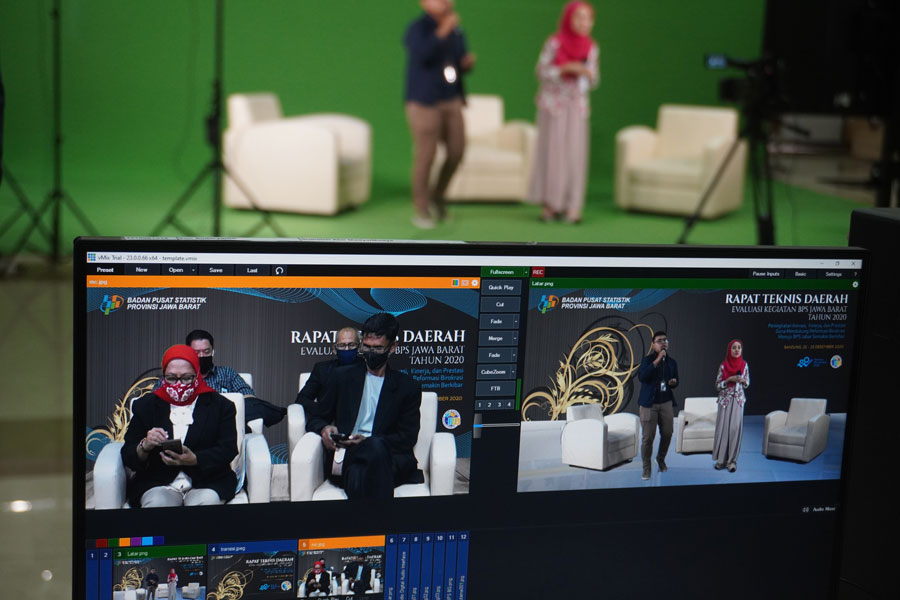
Task: Enable Pause Inputs
Action: 764,275
